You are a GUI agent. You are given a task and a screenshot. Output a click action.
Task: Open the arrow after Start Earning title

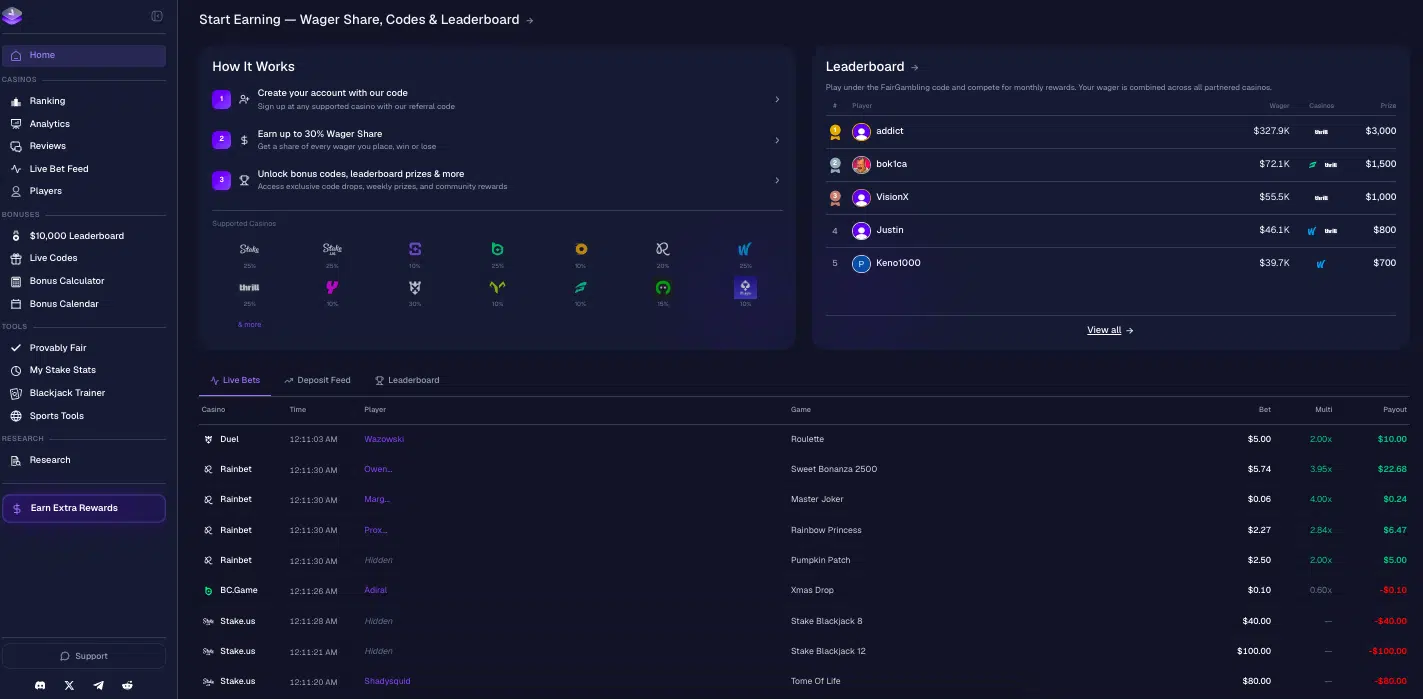click(x=530, y=20)
